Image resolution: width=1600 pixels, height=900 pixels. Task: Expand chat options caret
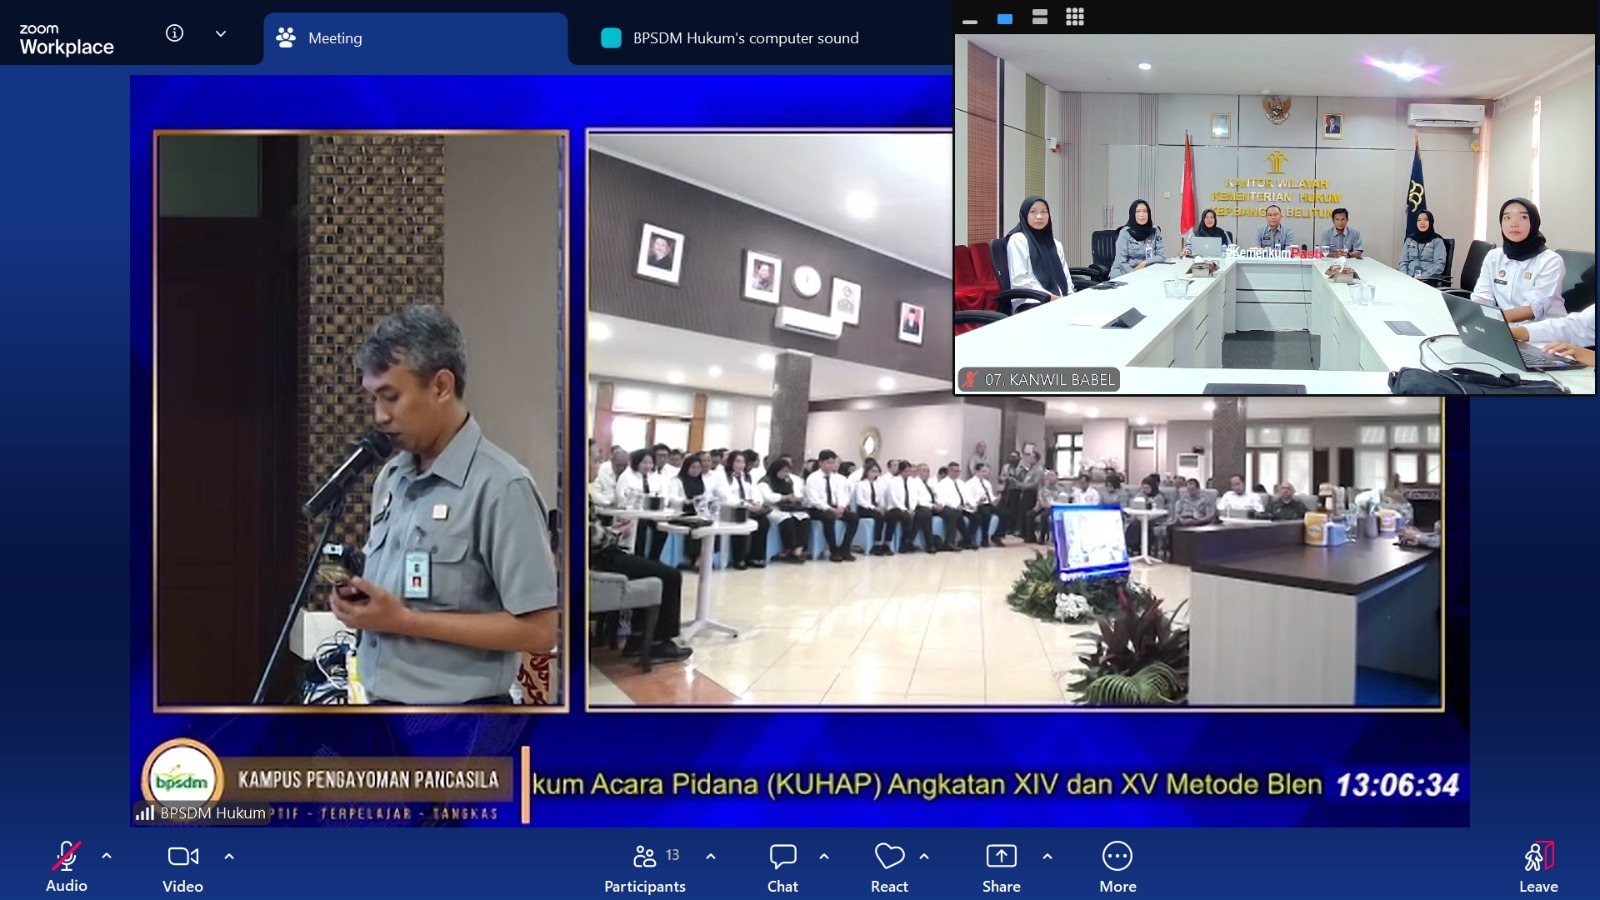[824, 856]
